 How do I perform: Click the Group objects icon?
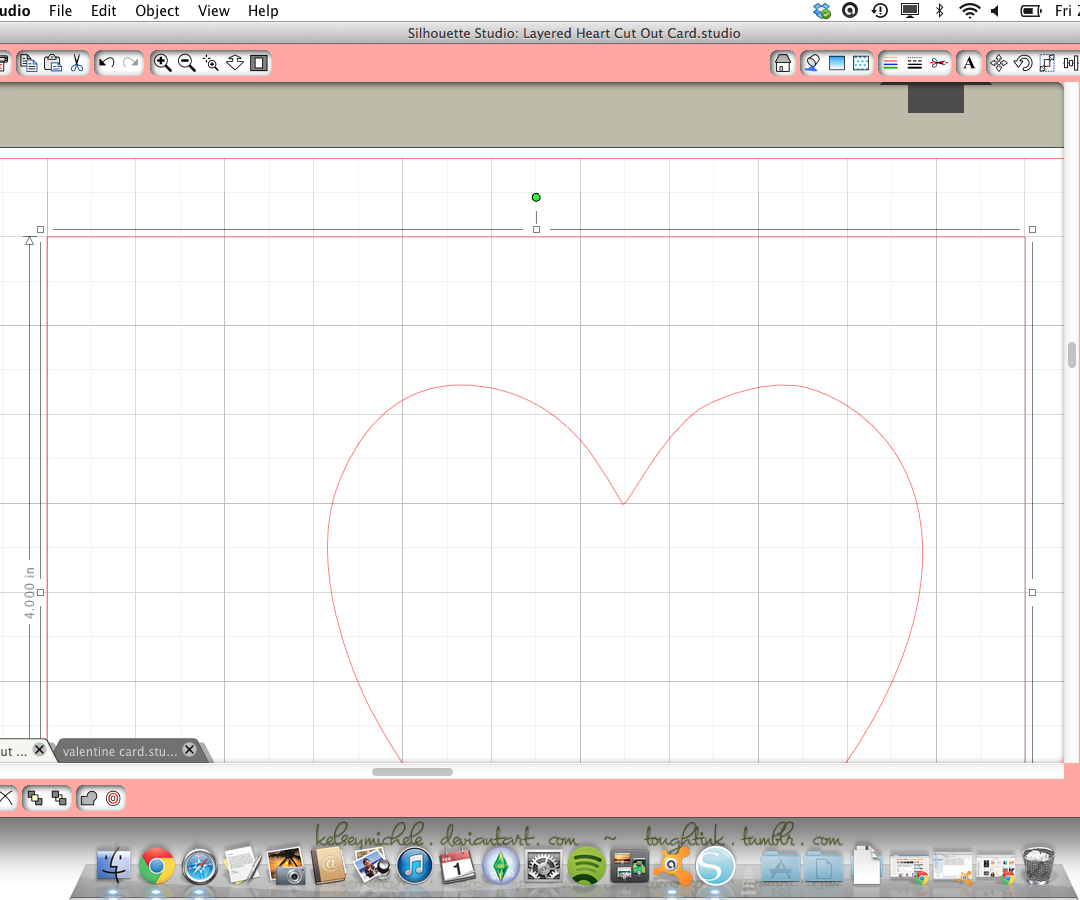[x=33, y=798]
